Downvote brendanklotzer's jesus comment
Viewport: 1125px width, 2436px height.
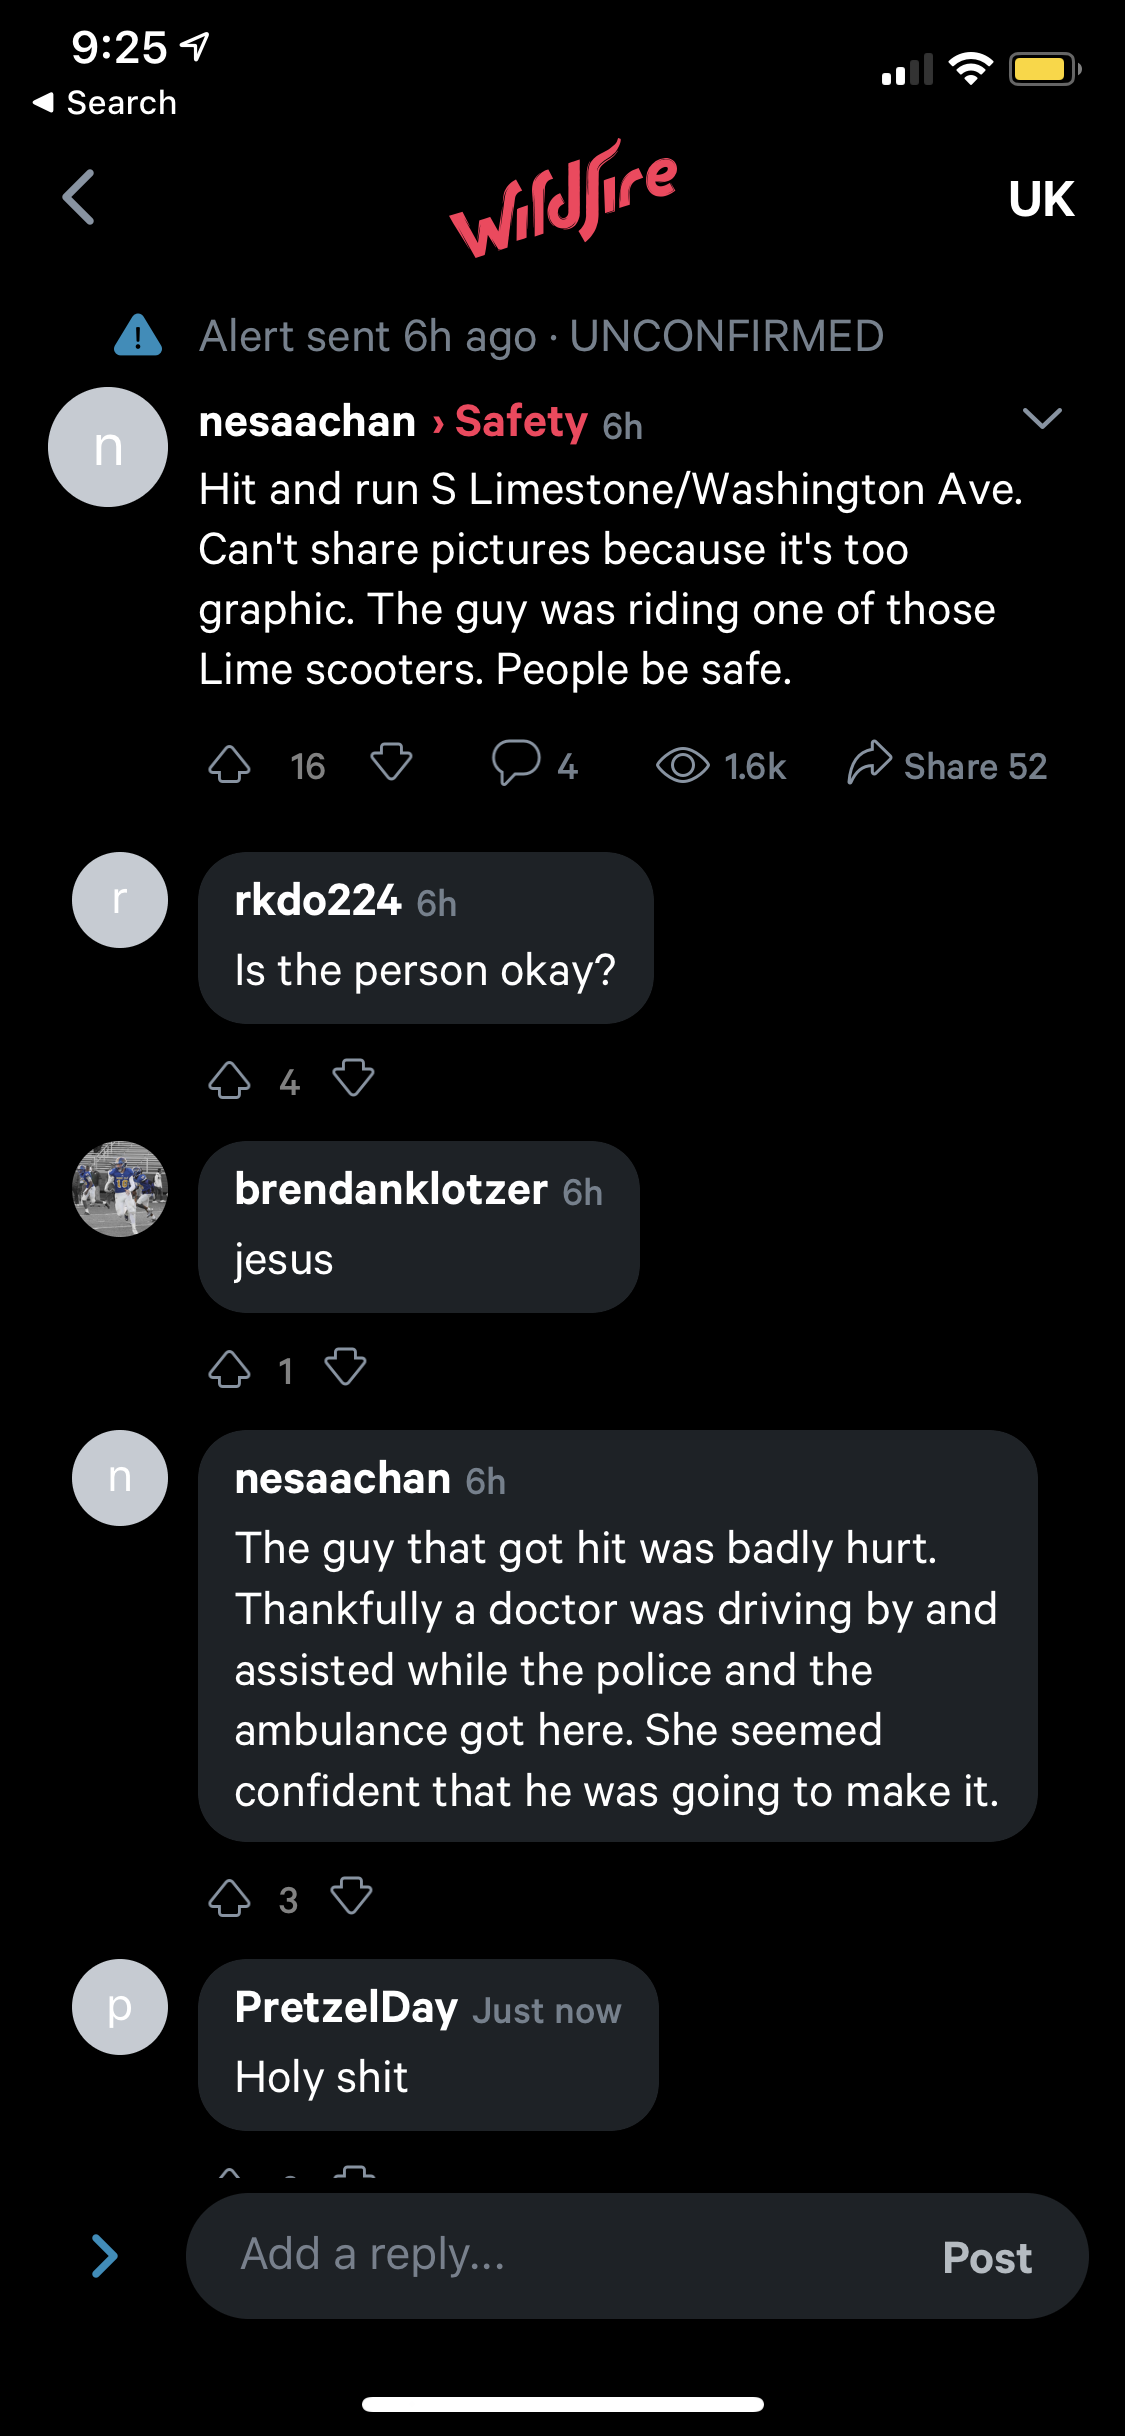346,1368
